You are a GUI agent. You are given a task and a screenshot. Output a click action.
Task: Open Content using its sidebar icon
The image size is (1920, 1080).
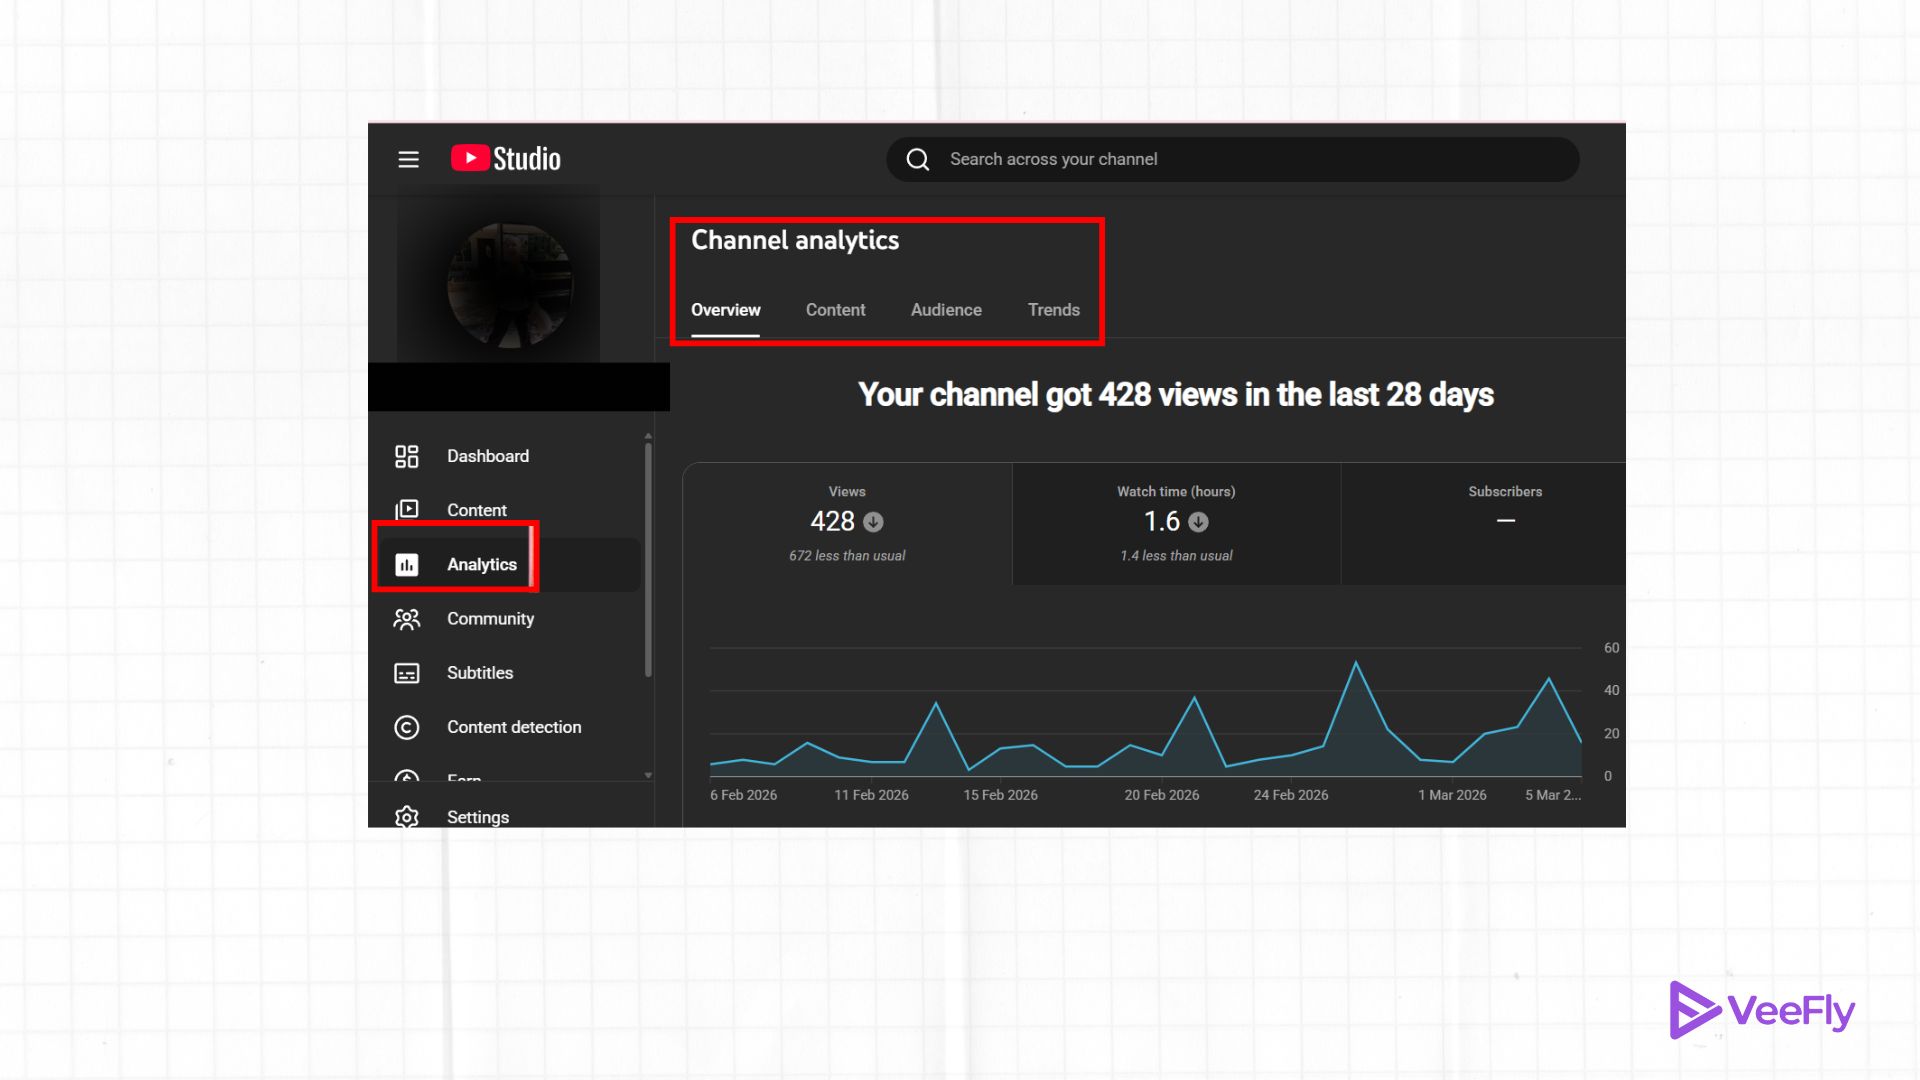point(406,509)
